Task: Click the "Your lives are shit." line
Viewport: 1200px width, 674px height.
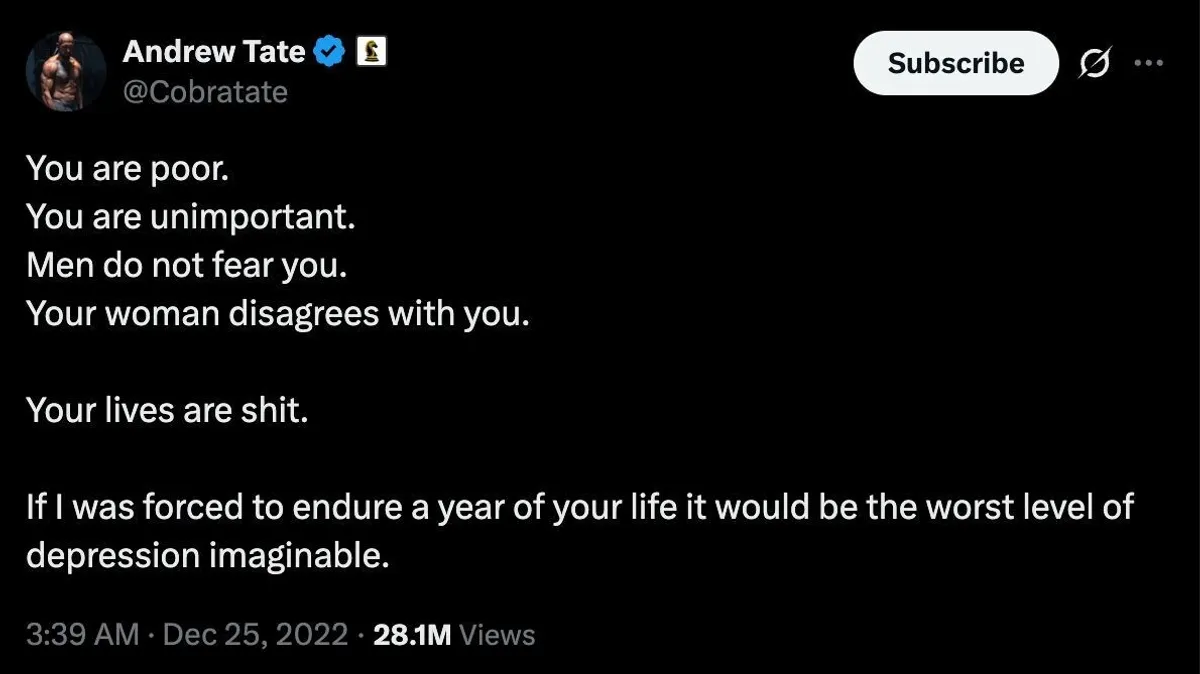Action: [x=166, y=410]
